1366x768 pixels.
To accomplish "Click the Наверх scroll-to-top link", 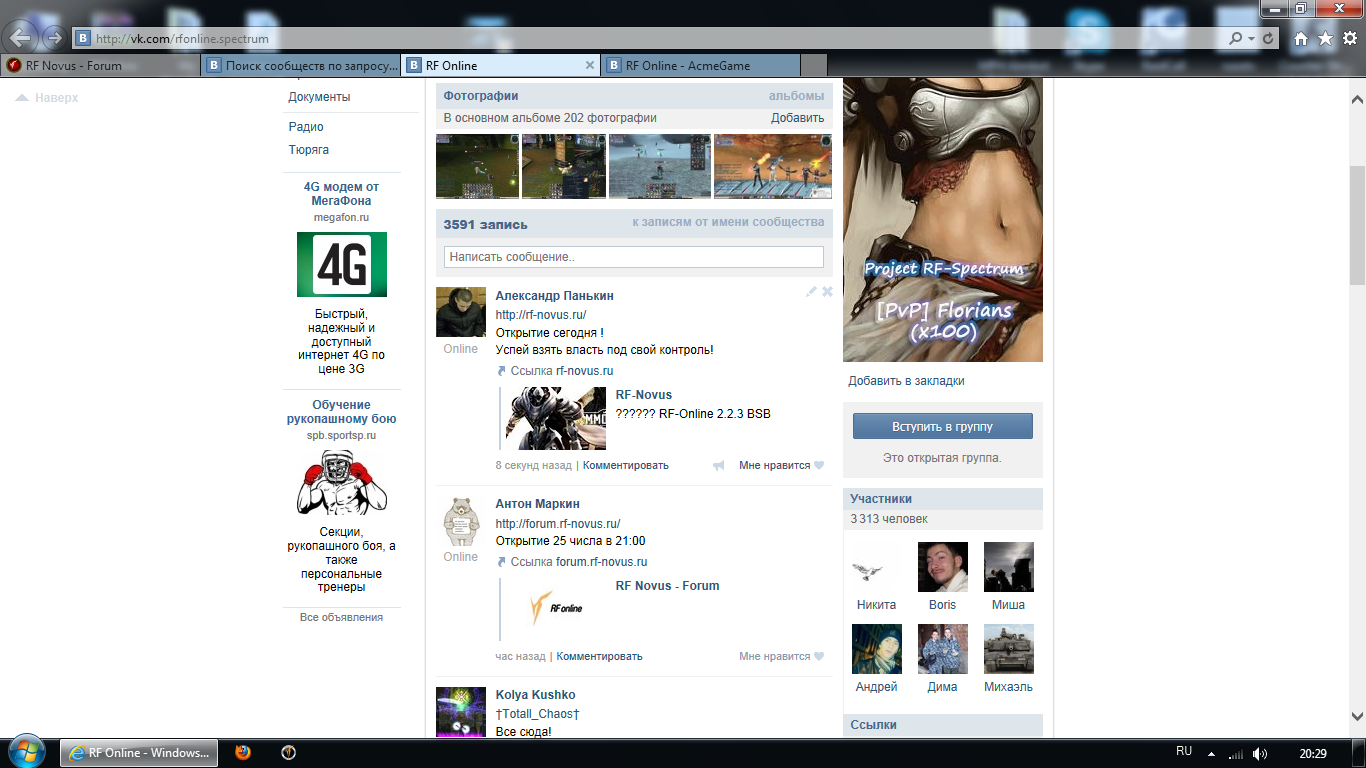I will pyautogui.click(x=47, y=98).
